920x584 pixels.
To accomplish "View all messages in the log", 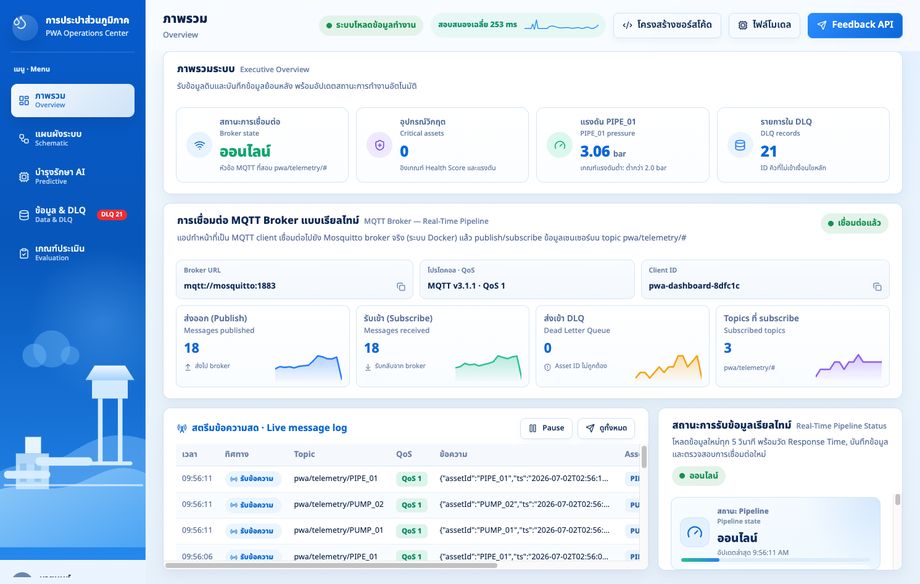I will coord(606,428).
